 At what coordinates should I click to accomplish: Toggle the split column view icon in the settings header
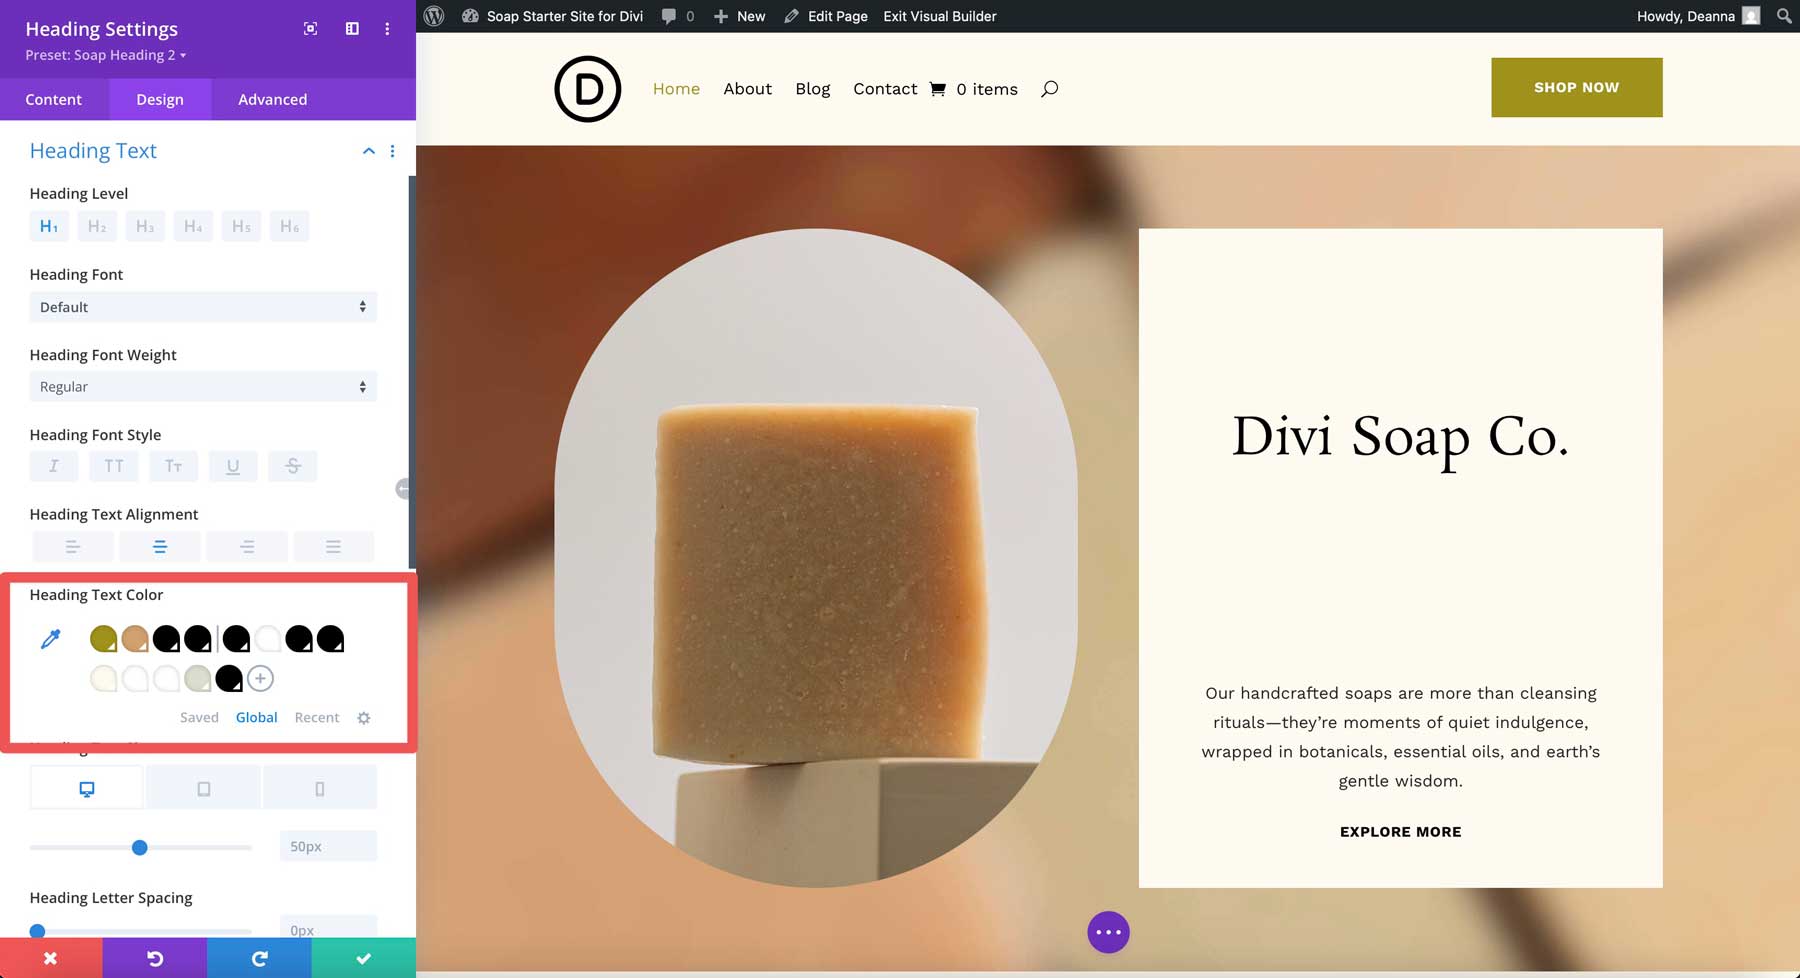pyautogui.click(x=352, y=29)
